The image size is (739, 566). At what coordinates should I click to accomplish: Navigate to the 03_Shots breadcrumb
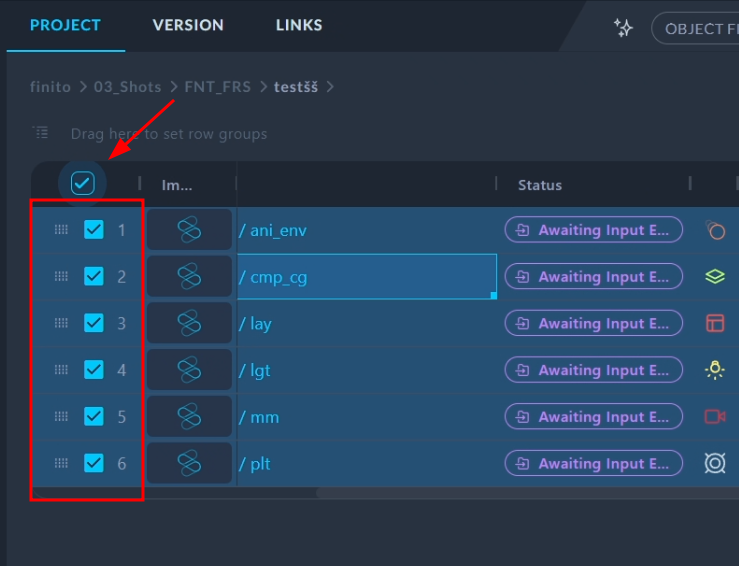pyautogui.click(x=127, y=87)
